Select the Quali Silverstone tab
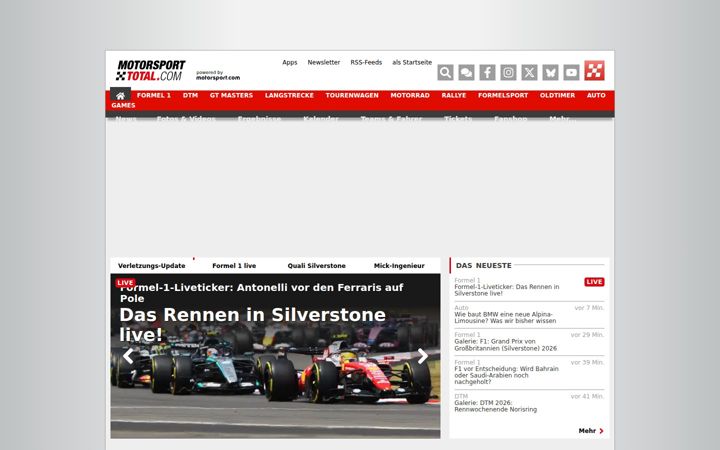This screenshot has width=720, height=450. click(x=316, y=266)
